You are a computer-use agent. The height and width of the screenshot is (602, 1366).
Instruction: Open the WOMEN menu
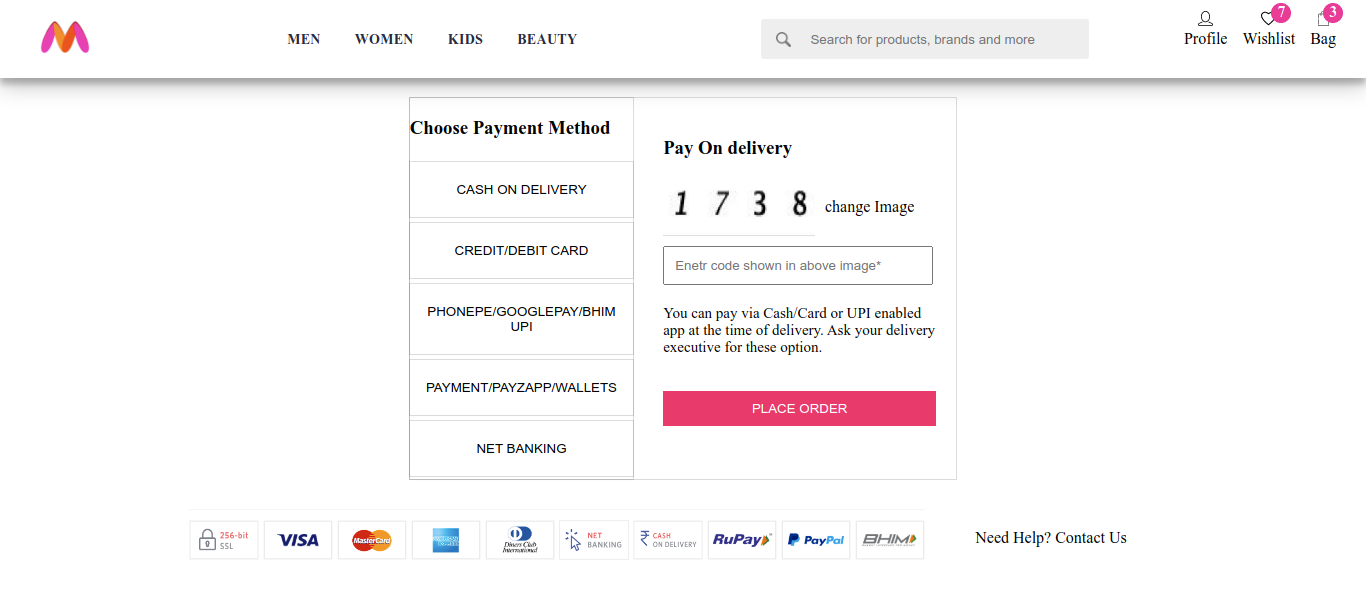pyautogui.click(x=384, y=40)
